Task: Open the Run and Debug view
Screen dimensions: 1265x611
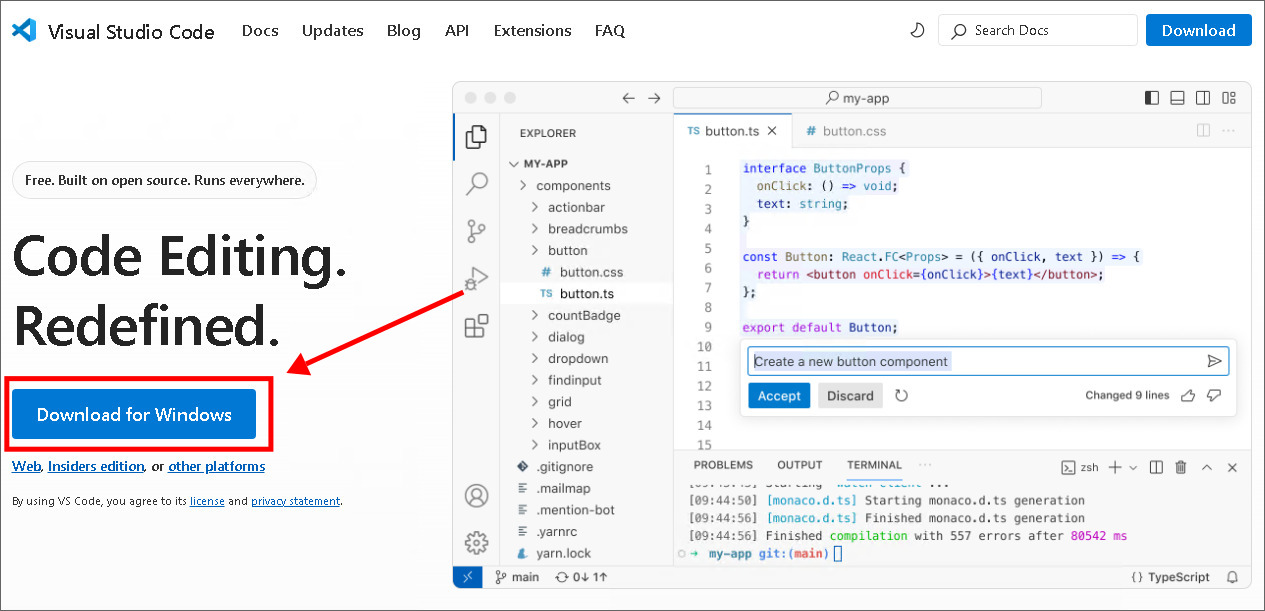Action: 477,278
